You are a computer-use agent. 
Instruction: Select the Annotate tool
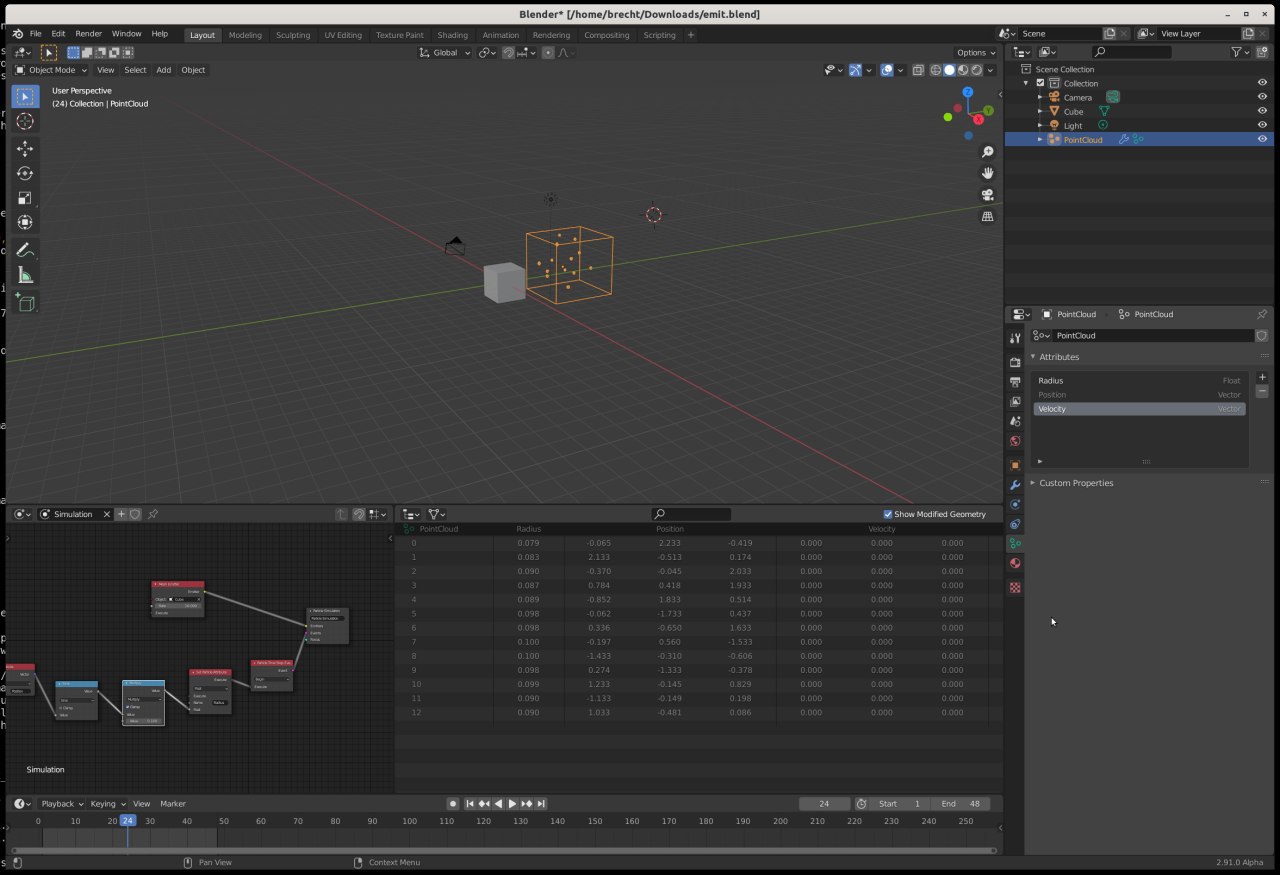click(25, 250)
